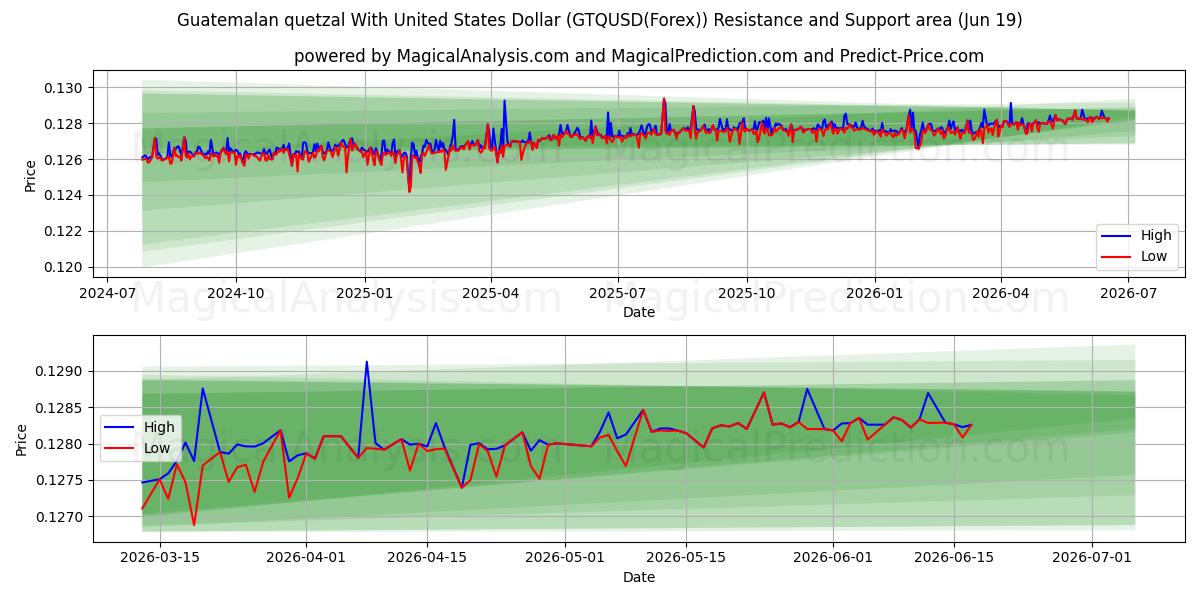Image resolution: width=1200 pixels, height=600 pixels.
Task: Click the 0.128 y-axis label in top chart
Action: (64, 124)
